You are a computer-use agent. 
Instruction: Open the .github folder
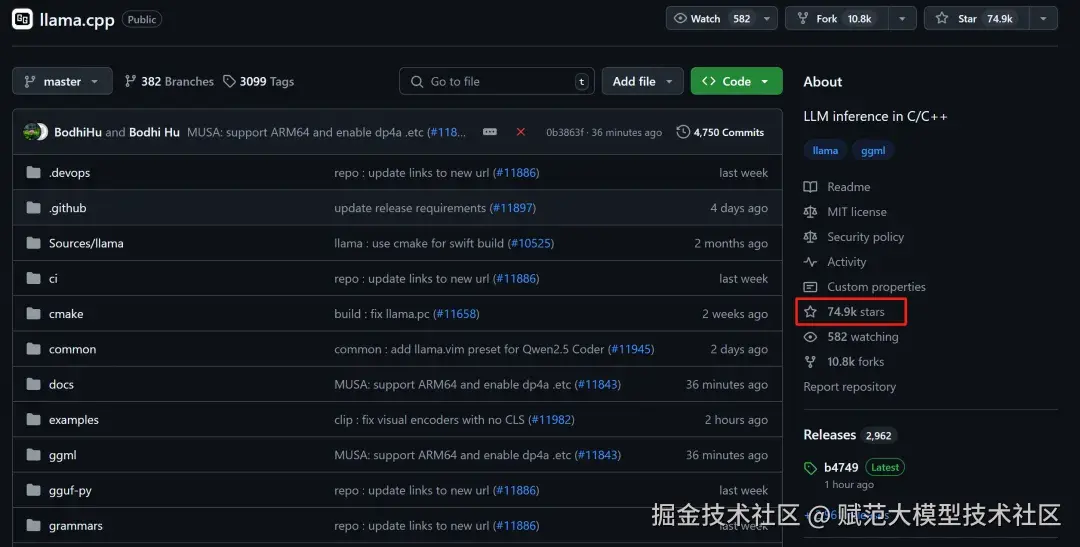tap(68, 208)
